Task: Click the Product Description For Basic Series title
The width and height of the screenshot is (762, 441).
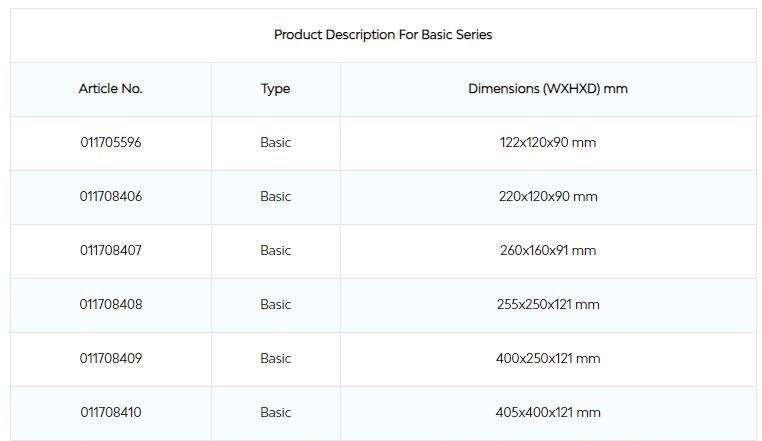Action: [383, 35]
